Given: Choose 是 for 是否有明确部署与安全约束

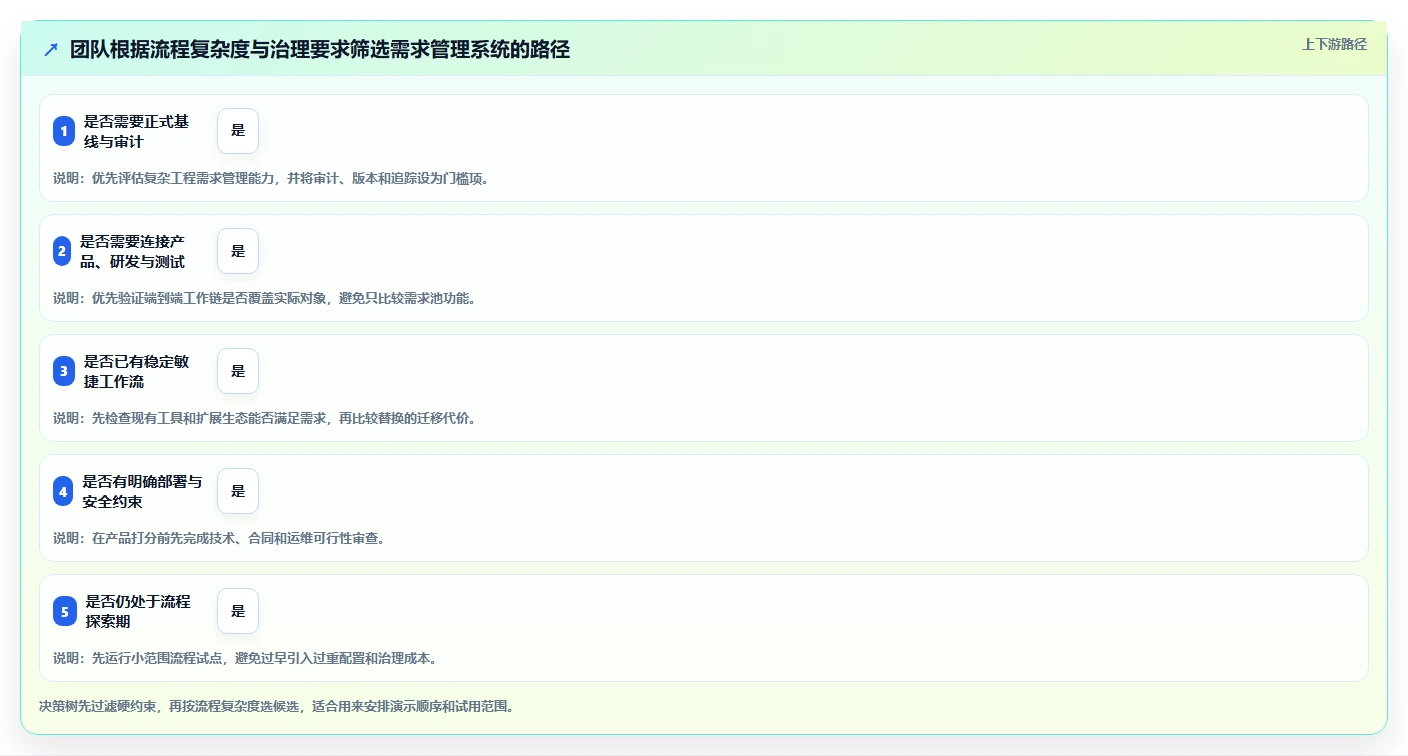Looking at the screenshot, I should tap(238, 491).
